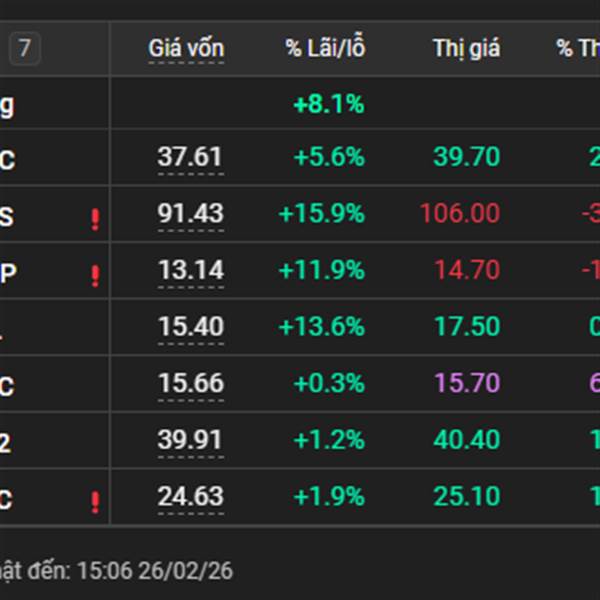Open the underlined cost price 15.40
The image size is (600, 600).
click(x=190, y=326)
